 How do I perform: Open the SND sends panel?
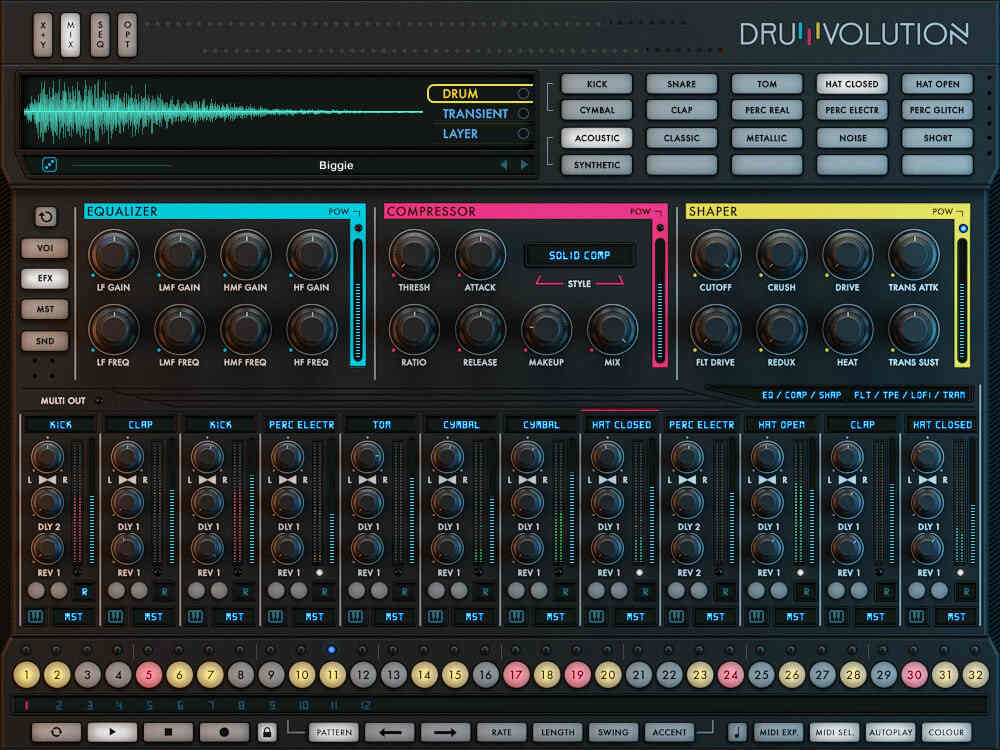44,341
